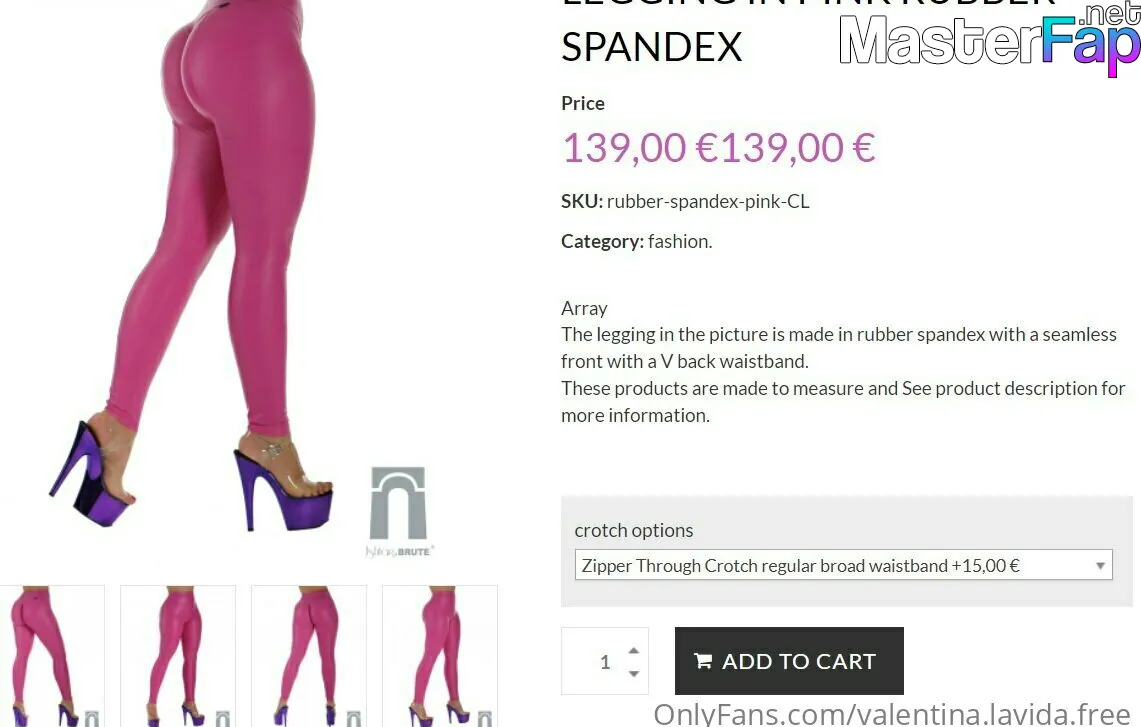Open the crotch options dropdown

(843, 565)
